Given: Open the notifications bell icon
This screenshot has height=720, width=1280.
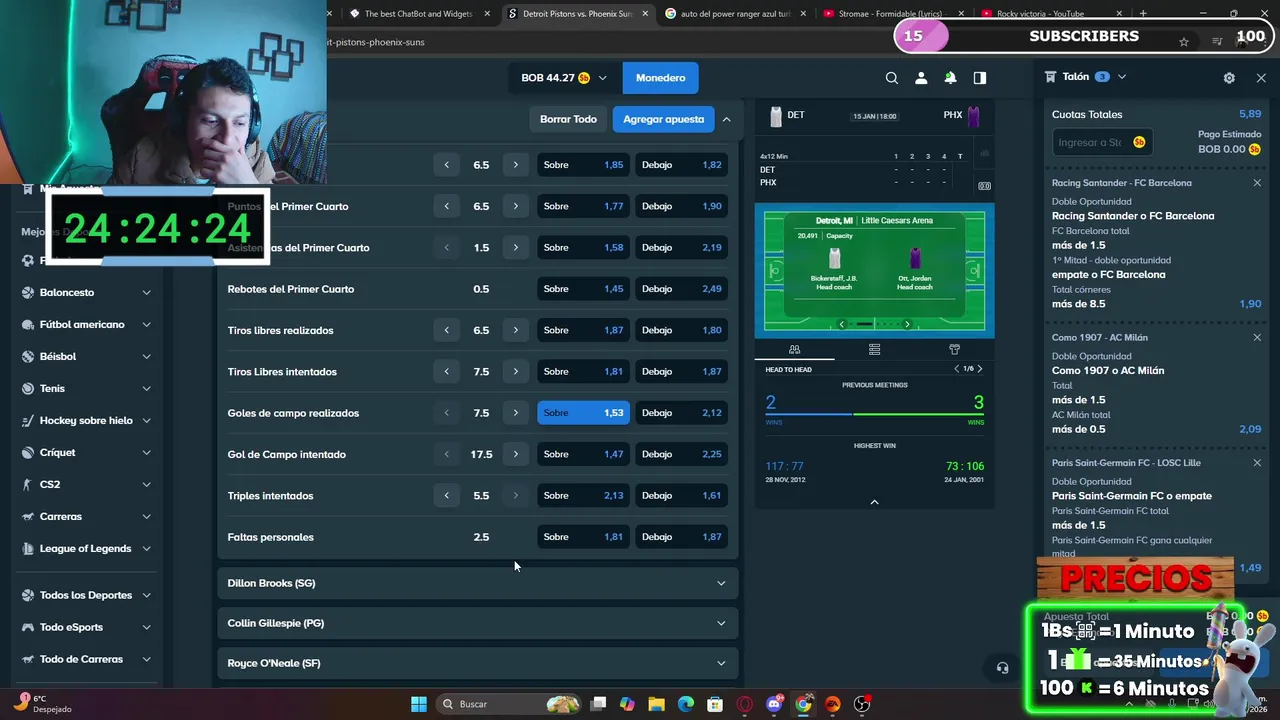Looking at the screenshot, I should point(950,78).
